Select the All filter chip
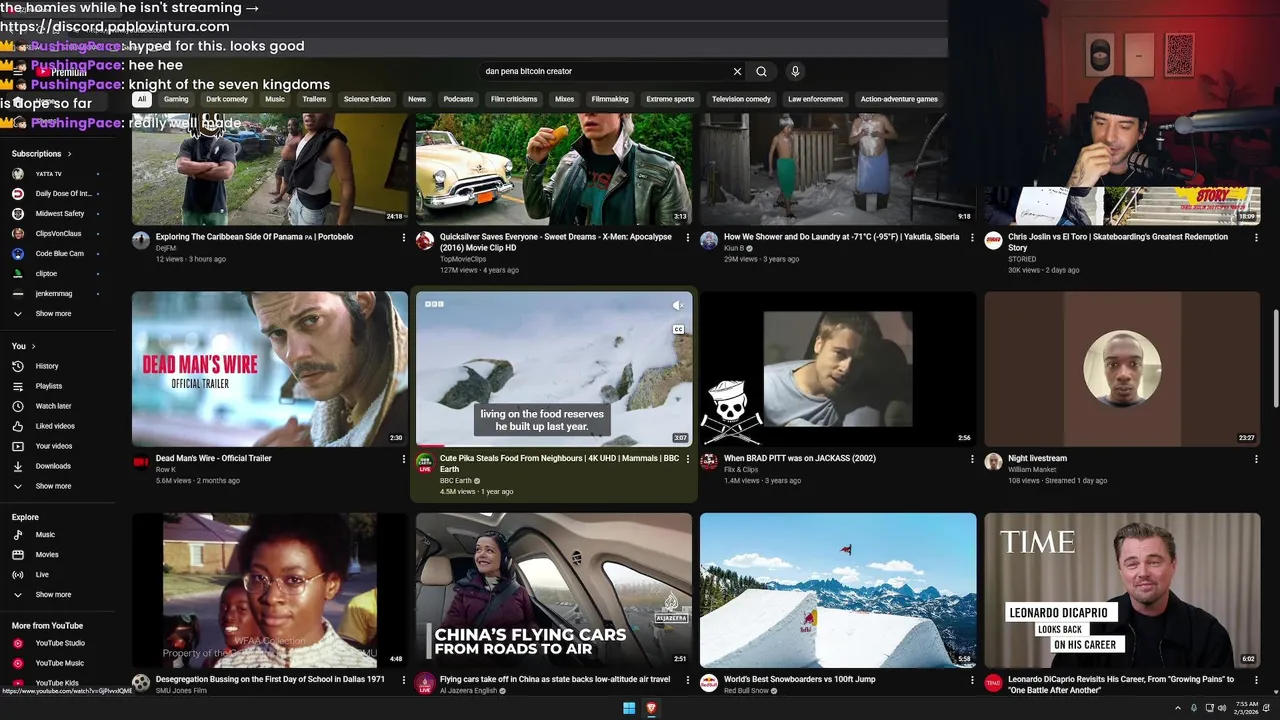This screenshot has width=1280, height=720. pos(142,99)
